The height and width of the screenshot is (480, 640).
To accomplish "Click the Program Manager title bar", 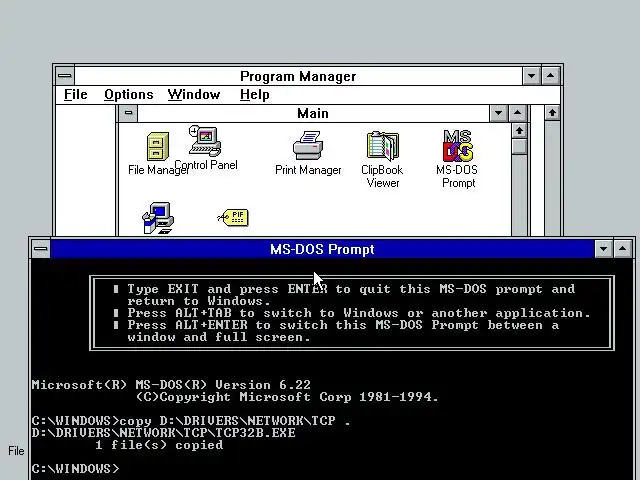I will [298, 76].
